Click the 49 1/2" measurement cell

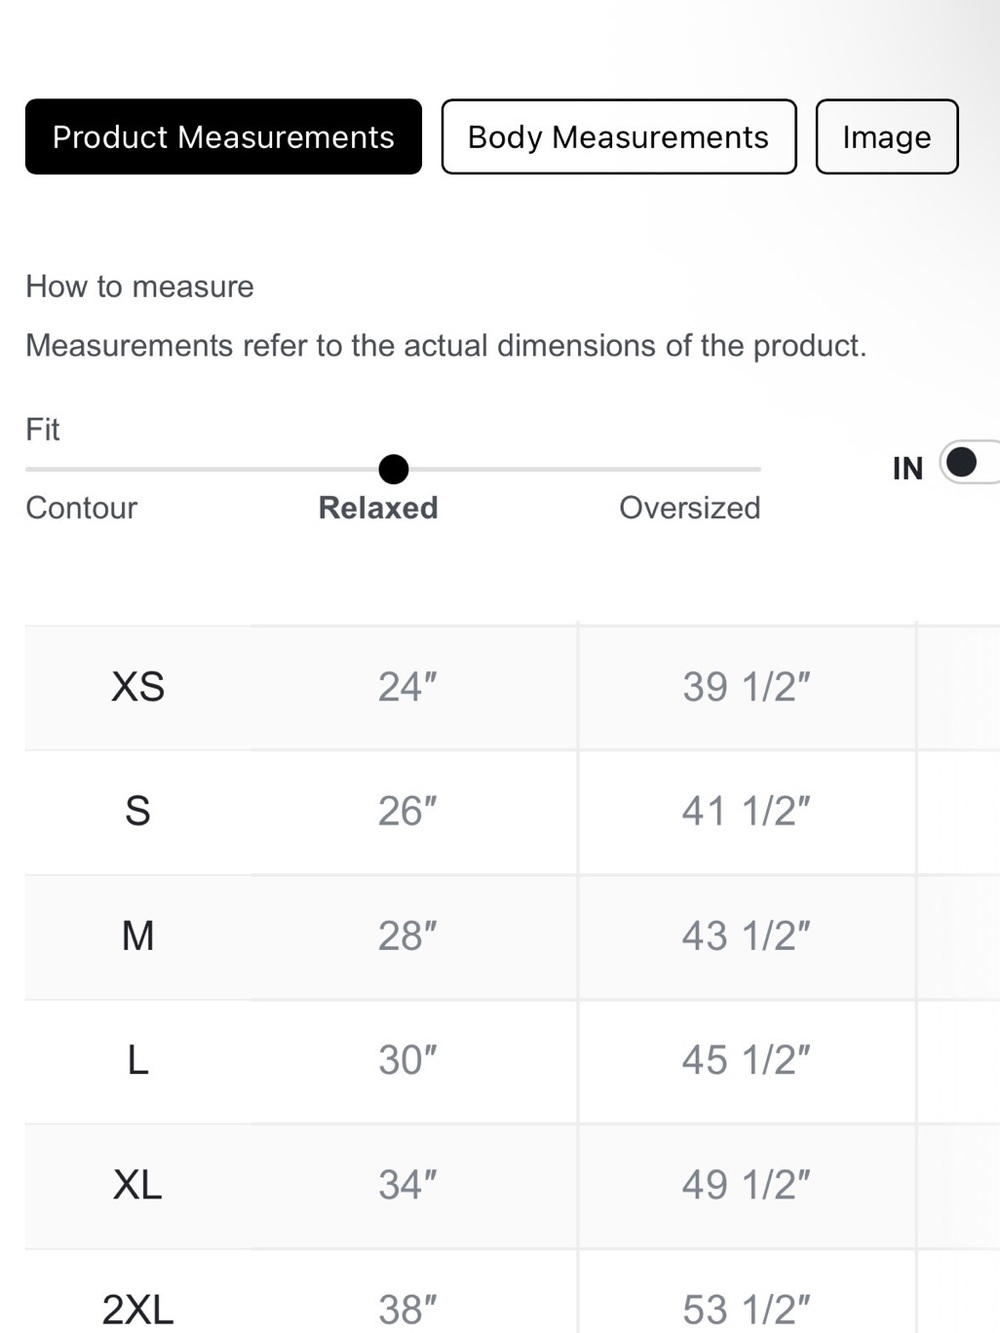point(746,1185)
